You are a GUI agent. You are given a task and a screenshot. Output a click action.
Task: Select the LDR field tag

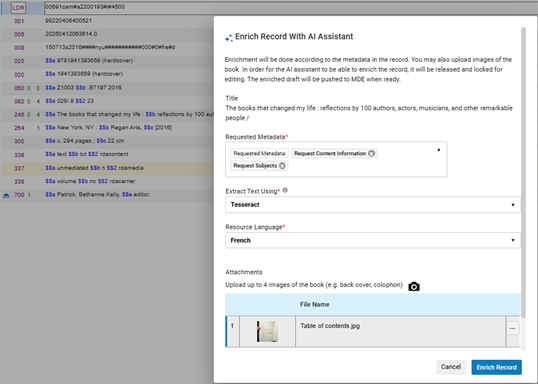[x=18, y=8]
